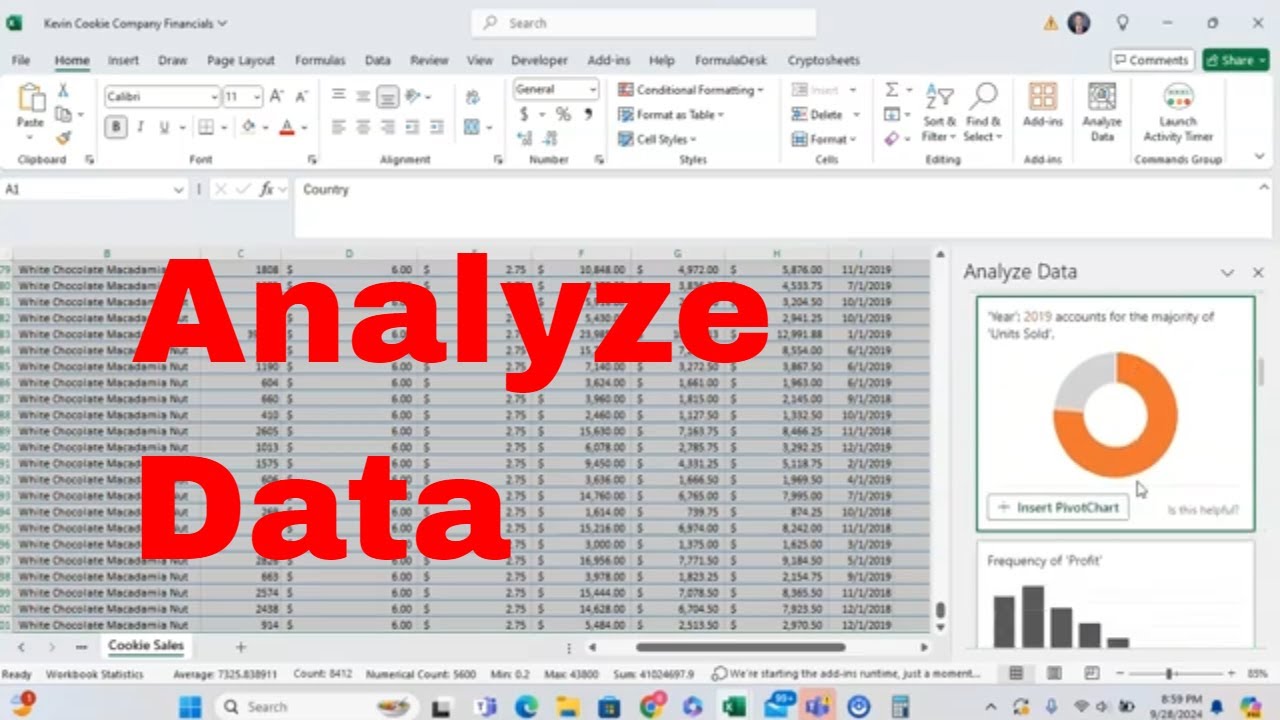Switch to the Formulas ribbon tab
Image resolution: width=1280 pixels, height=720 pixels.
pos(320,60)
